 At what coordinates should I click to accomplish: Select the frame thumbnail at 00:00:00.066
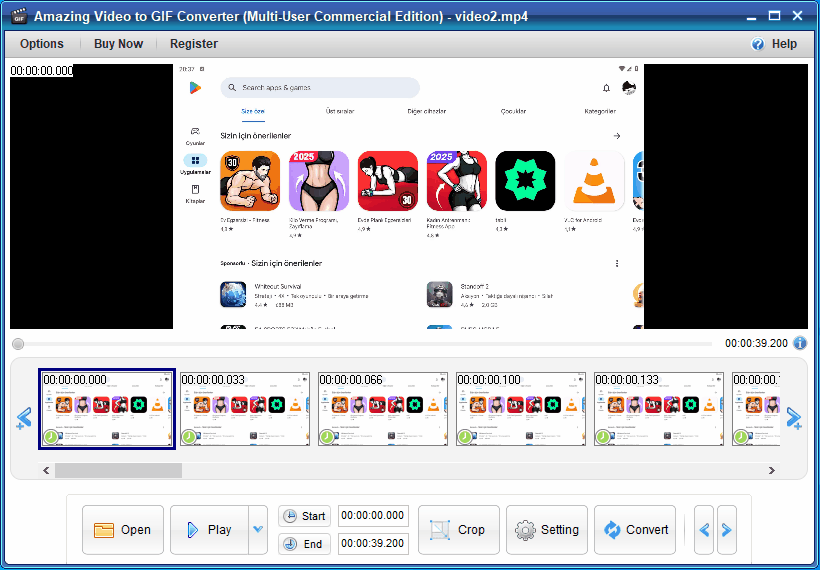click(x=383, y=409)
